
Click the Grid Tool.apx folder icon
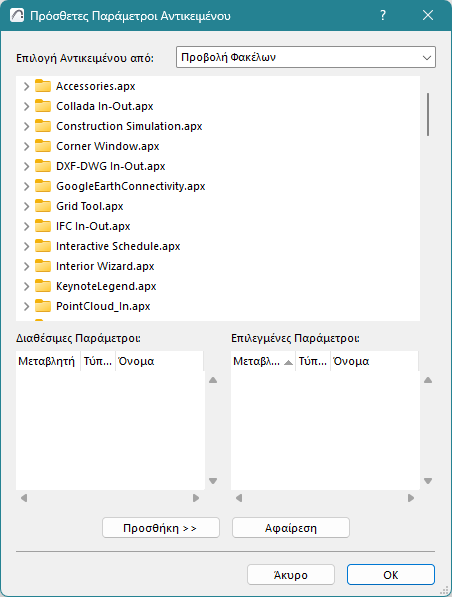[x=43, y=206]
